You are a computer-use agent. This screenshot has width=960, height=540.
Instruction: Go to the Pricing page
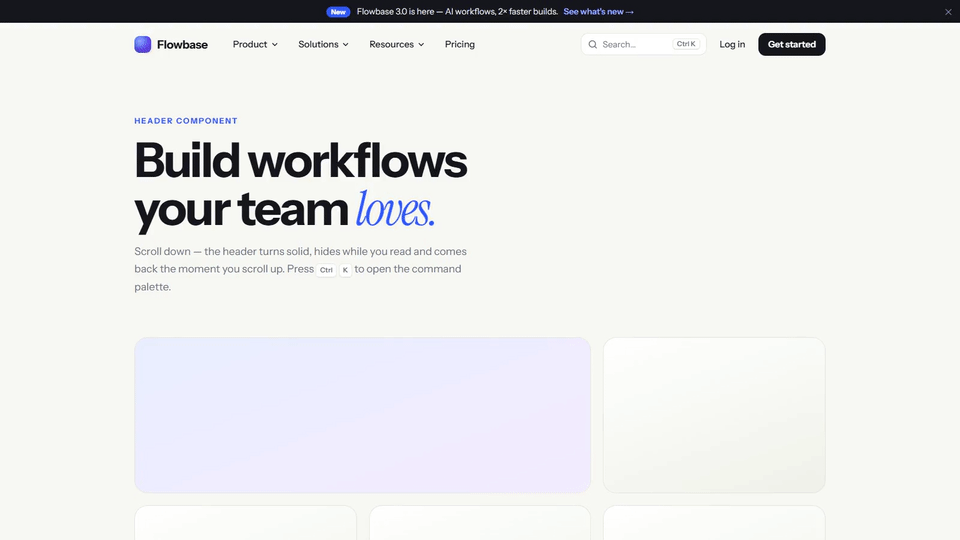(460, 44)
